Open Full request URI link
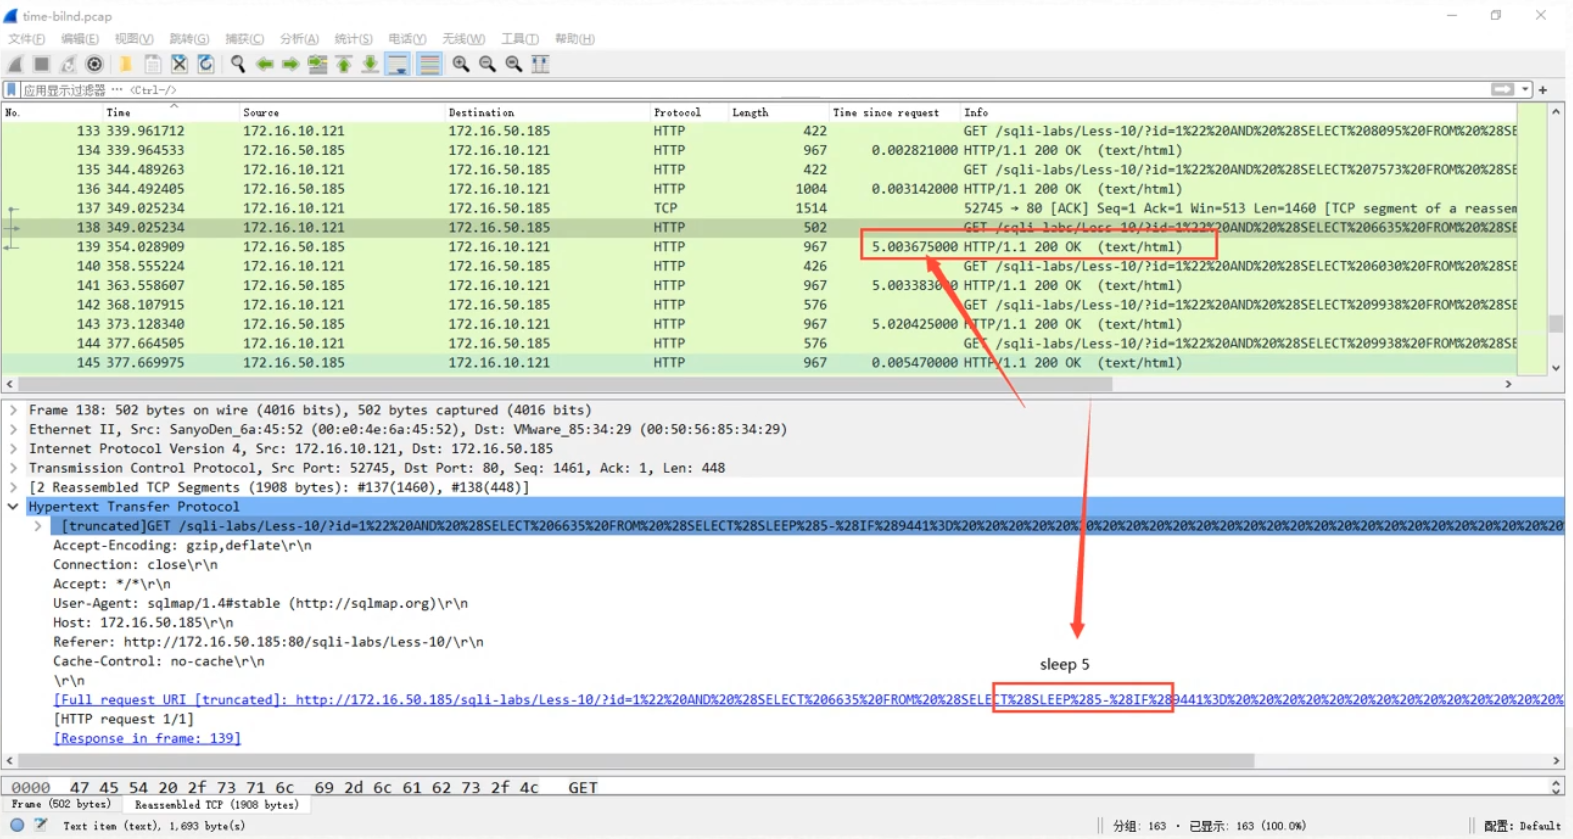Viewport: 1573px width, 839px height. click(x=807, y=700)
